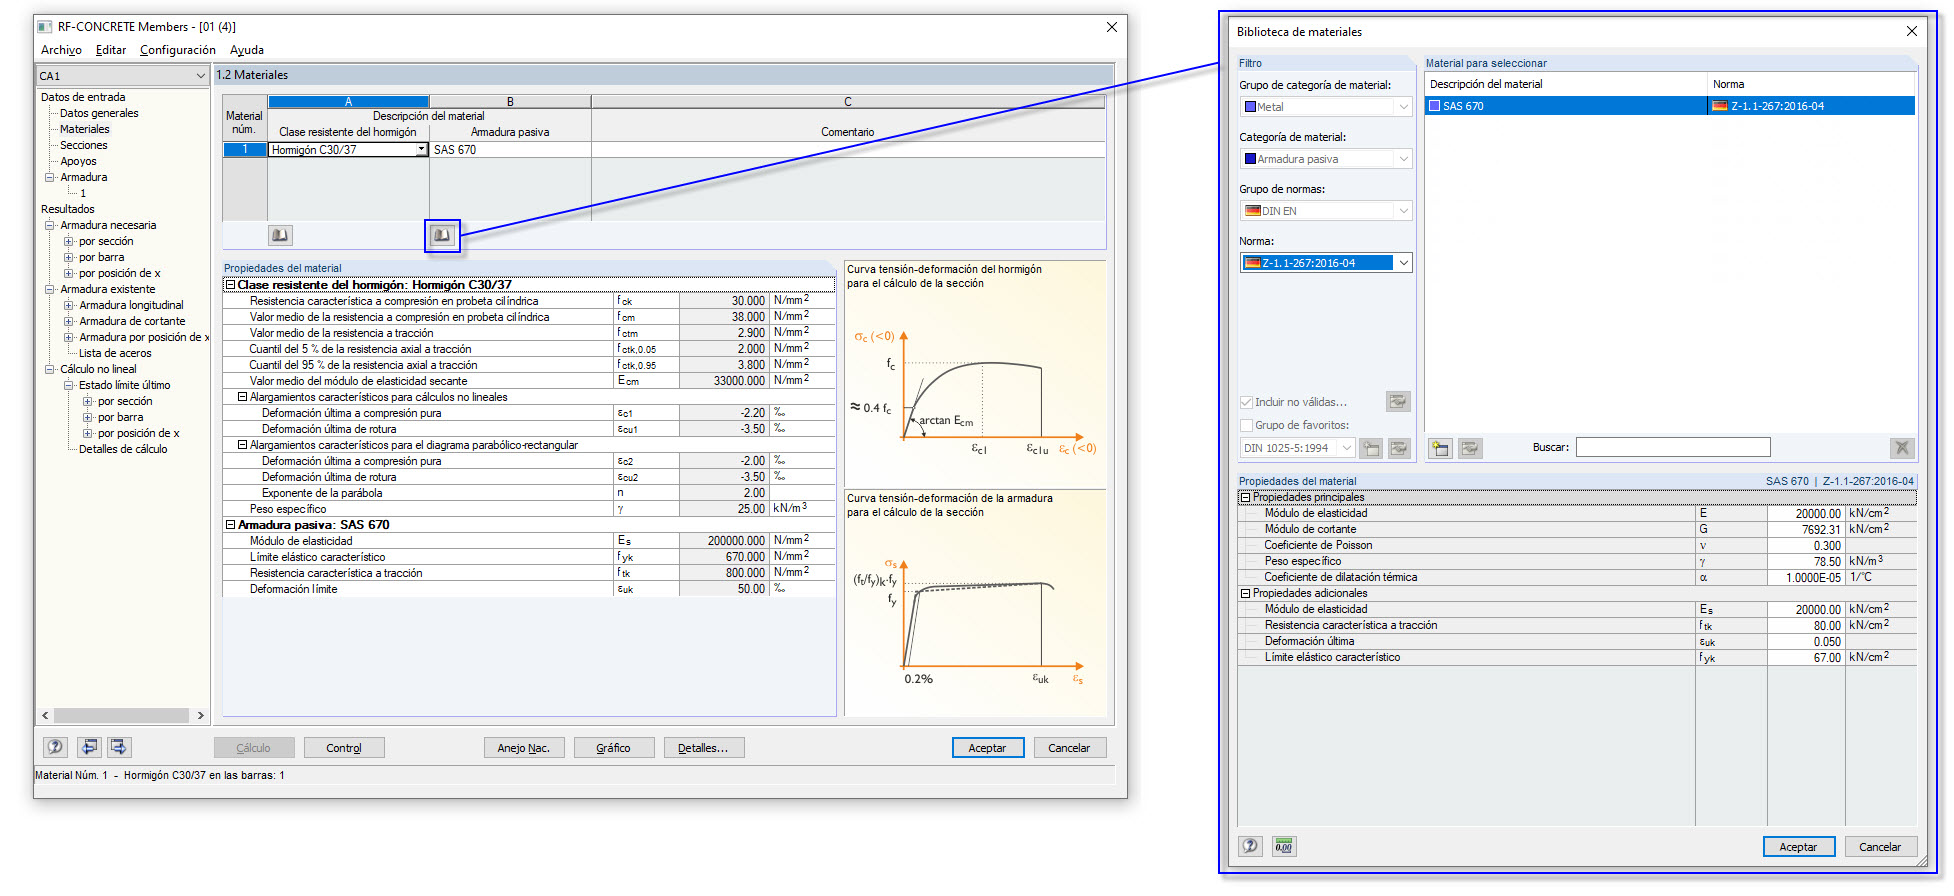Collapse Clase resistente del hormigón section
This screenshot has width=1954, height=896.
(x=230, y=285)
